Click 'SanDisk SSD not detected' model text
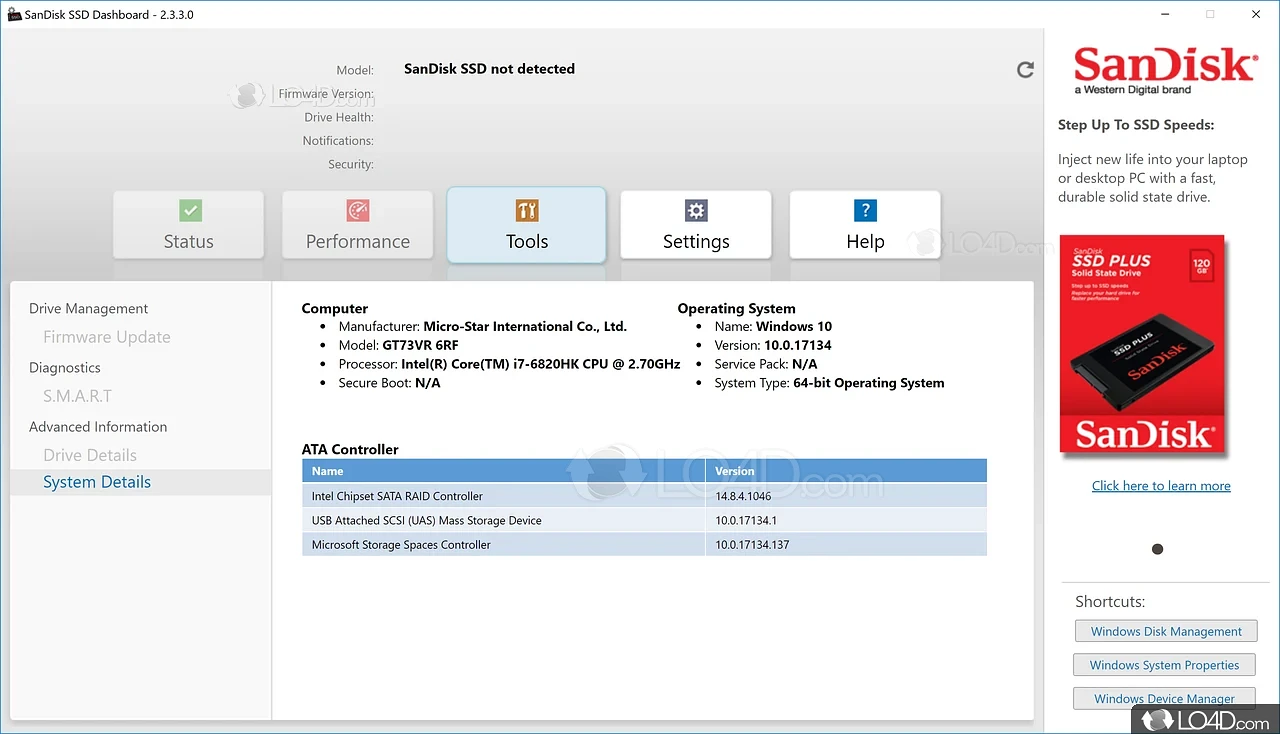Screen dimensions: 1280x734 pyautogui.click(x=489, y=69)
